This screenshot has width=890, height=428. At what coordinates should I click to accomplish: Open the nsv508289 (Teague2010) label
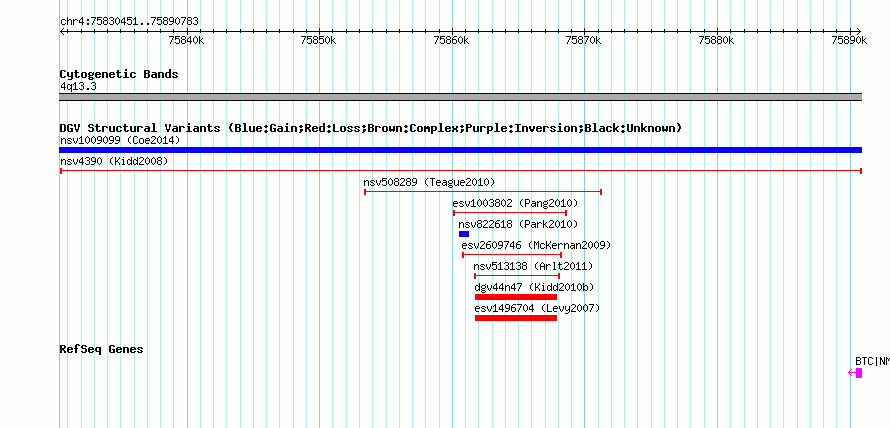(429, 182)
